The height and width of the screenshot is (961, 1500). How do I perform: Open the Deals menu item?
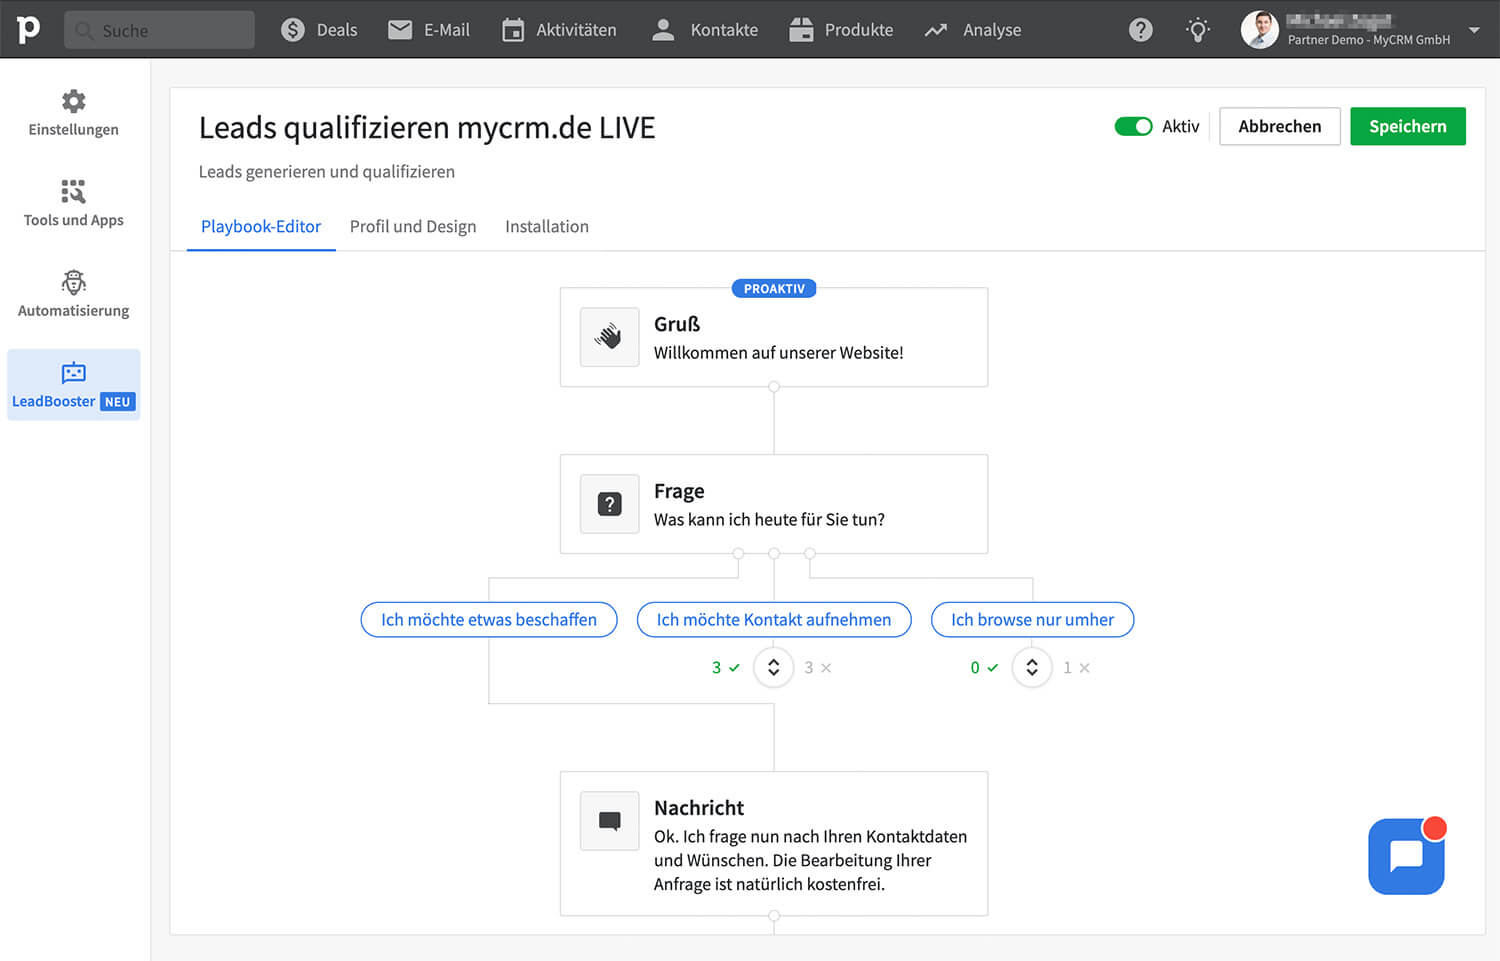point(319,30)
